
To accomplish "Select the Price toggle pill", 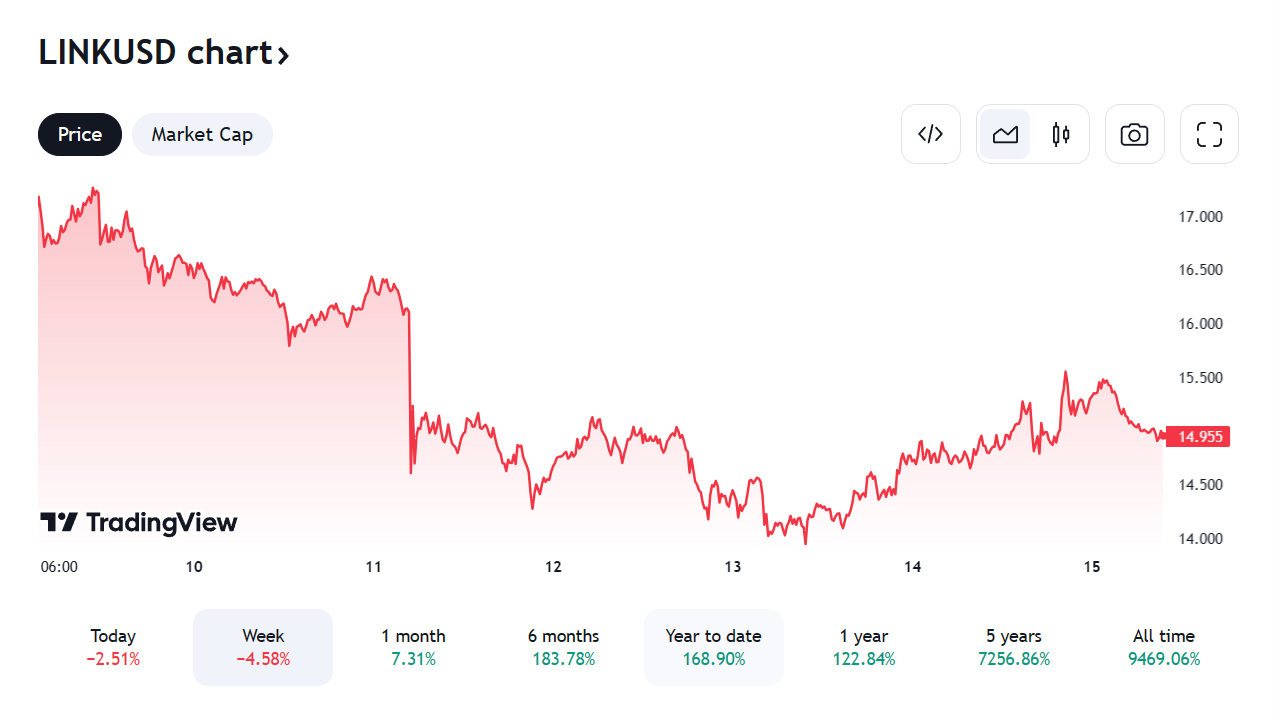I will pyautogui.click(x=80, y=134).
